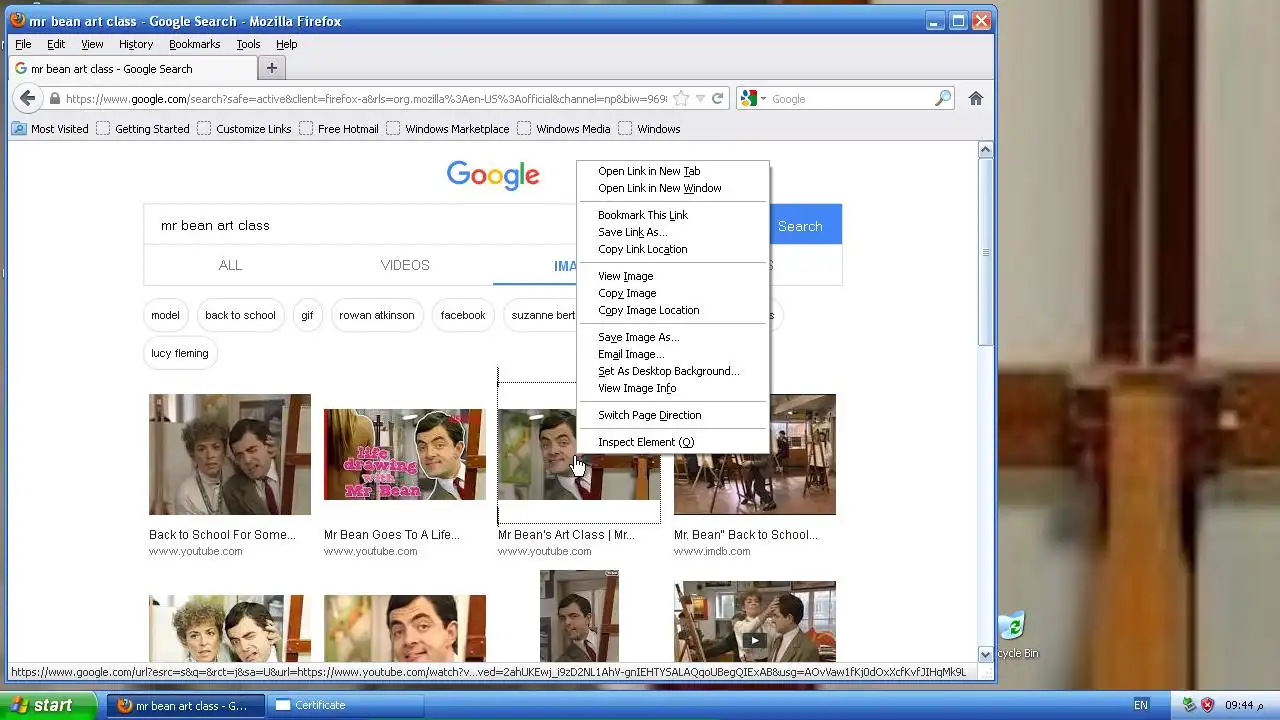Open the Tools menu
The height and width of the screenshot is (720, 1280).
pyautogui.click(x=248, y=44)
